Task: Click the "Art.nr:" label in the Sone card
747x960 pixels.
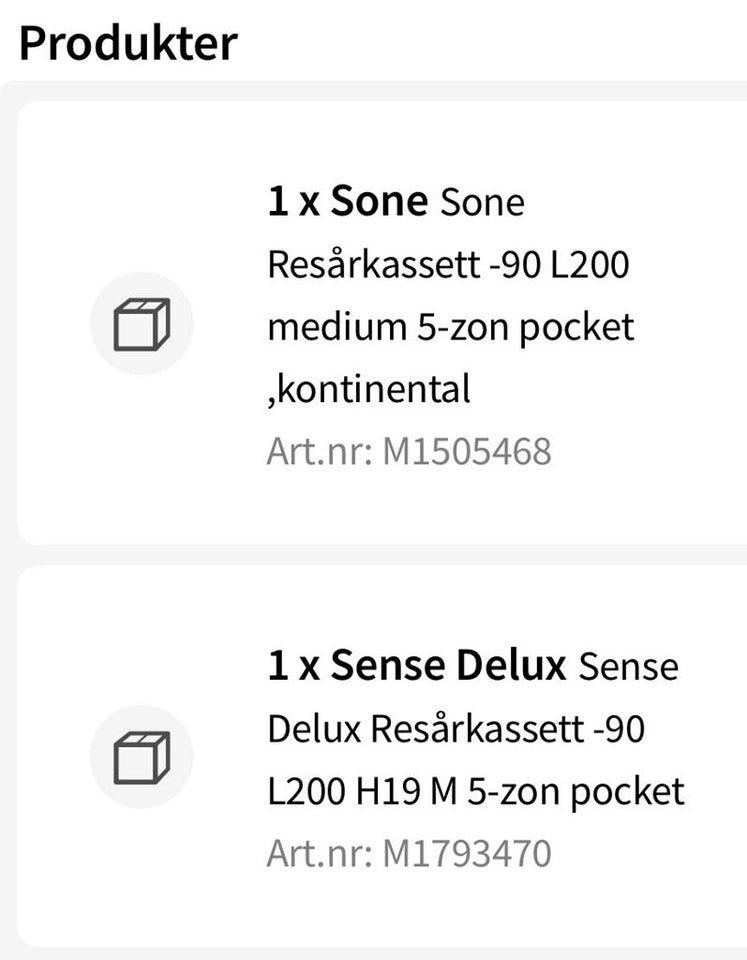Action: click(319, 452)
